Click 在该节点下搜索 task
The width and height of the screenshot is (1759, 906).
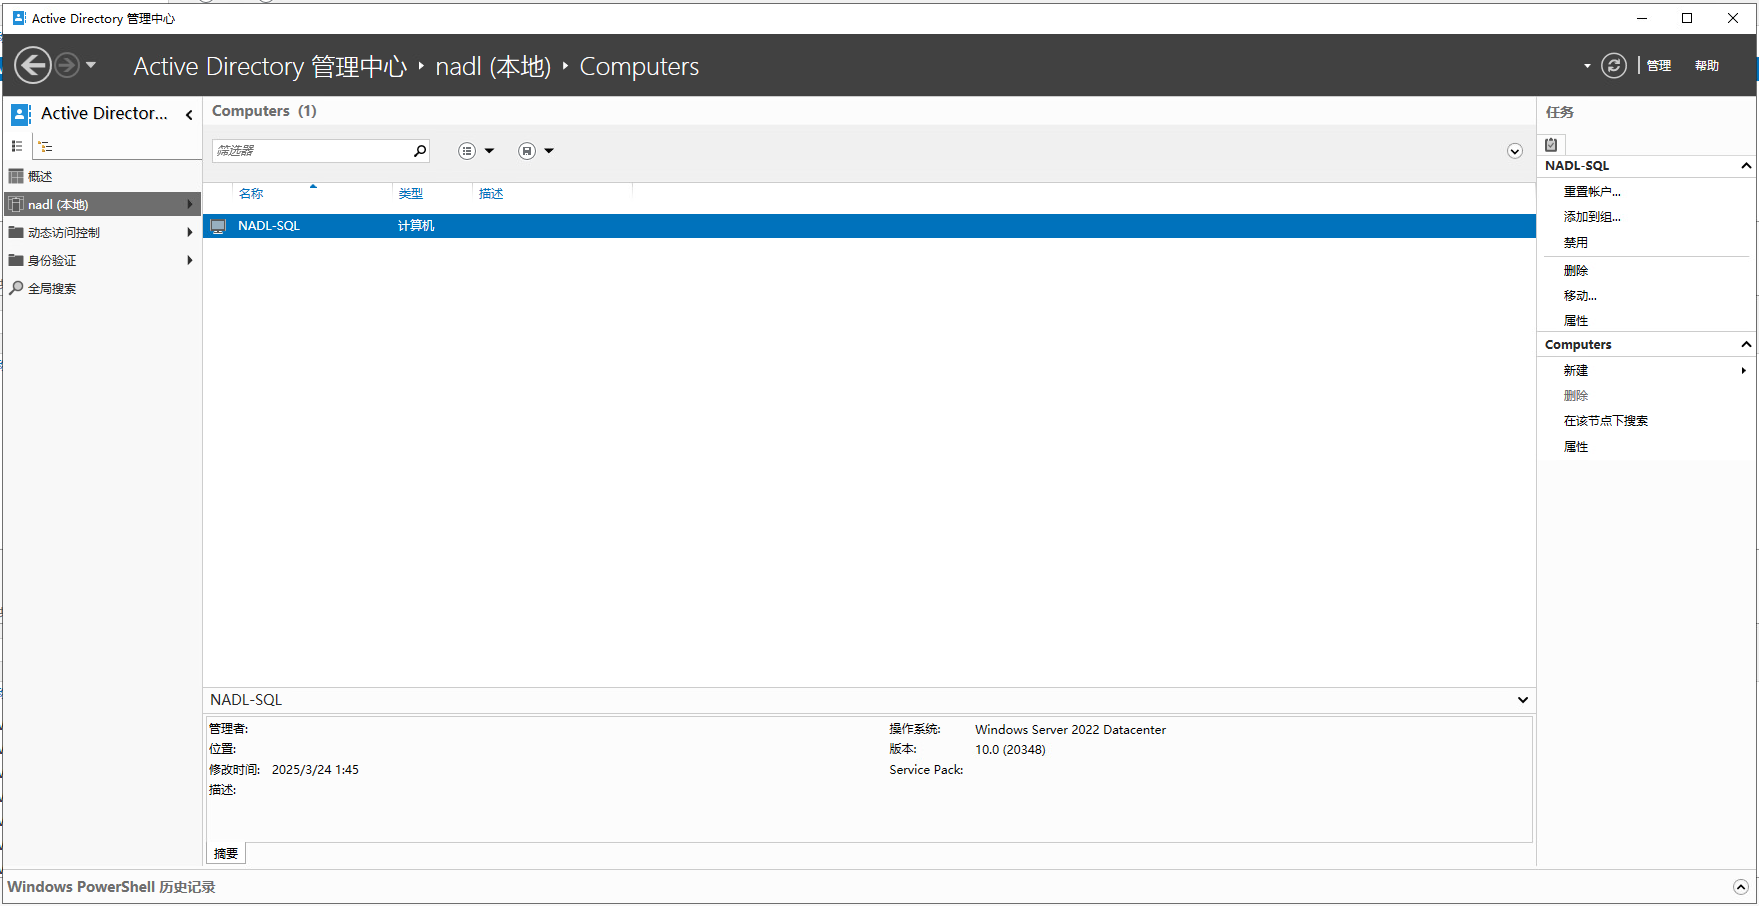pyautogui.click(x=1606, y=421)
